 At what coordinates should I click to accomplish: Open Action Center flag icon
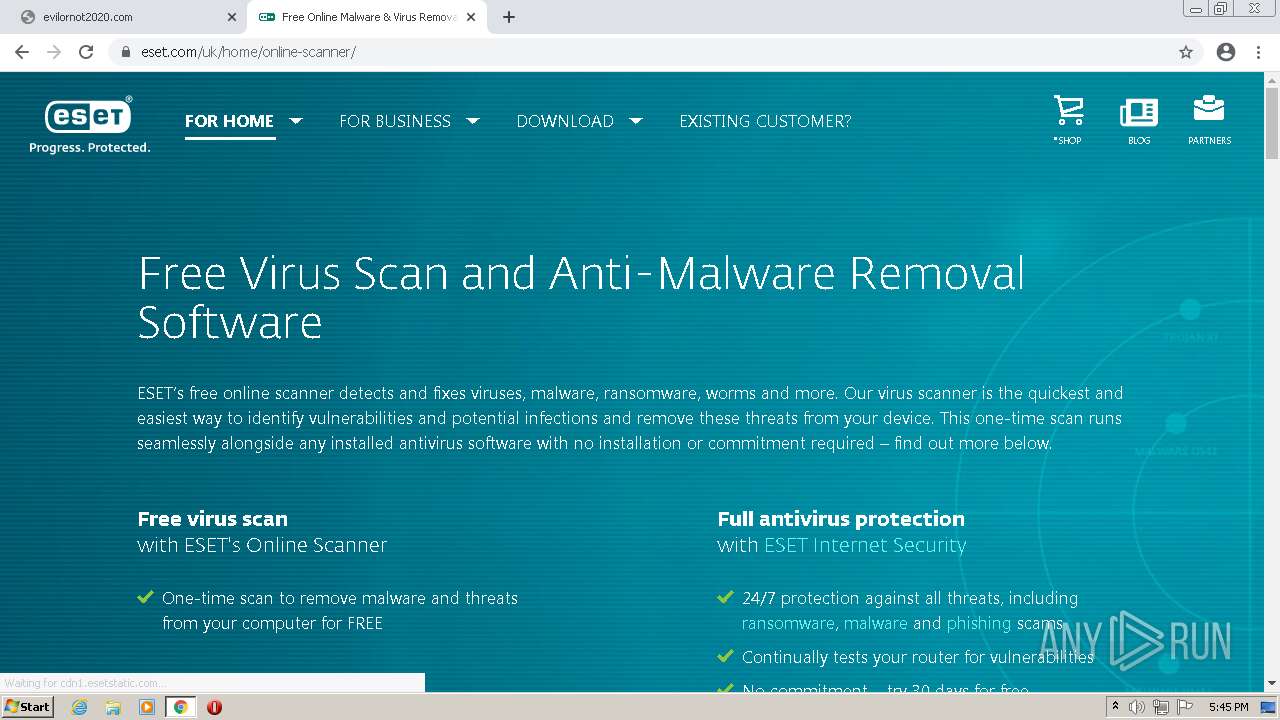pyautogui.click(x=1184, y=707)
